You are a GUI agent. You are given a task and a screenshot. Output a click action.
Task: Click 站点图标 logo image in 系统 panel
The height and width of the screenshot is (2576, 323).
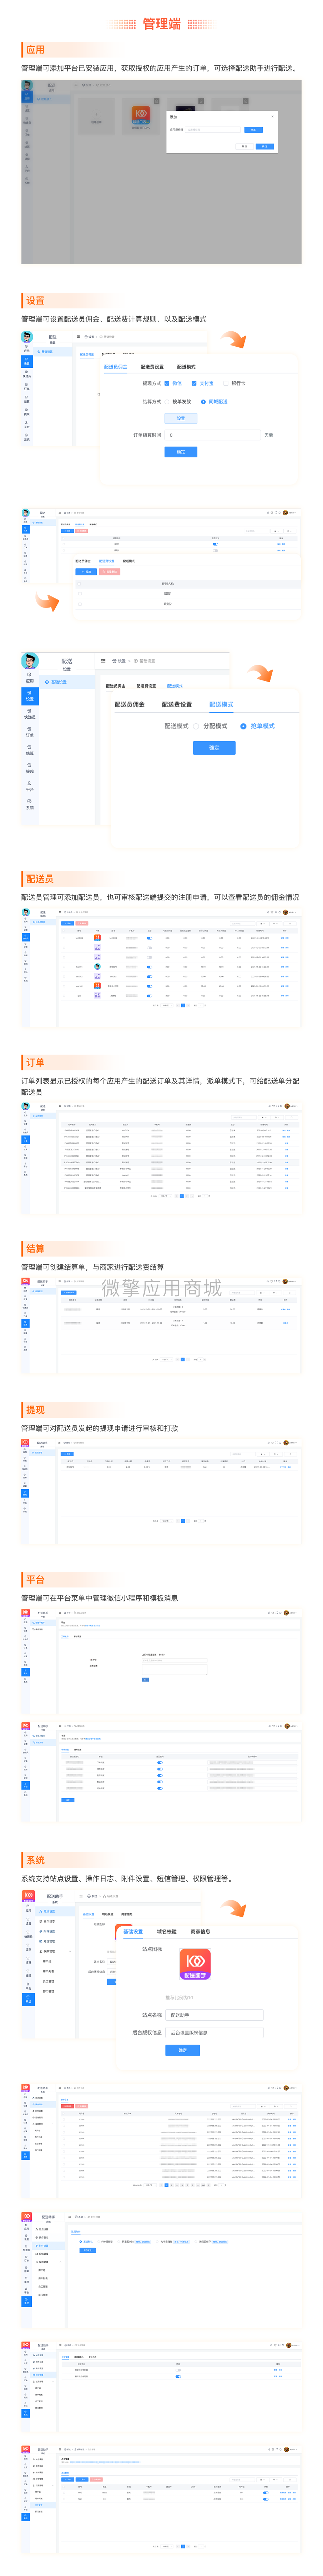pos(195,1964)
